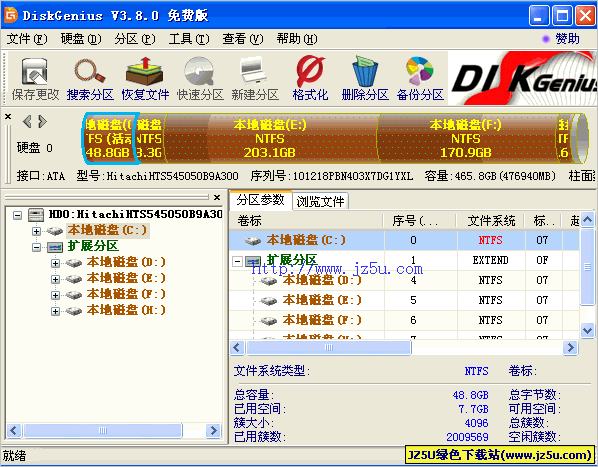
Task: Click the table's vertical scrollbar down arrow
Action: pos(587,330)
